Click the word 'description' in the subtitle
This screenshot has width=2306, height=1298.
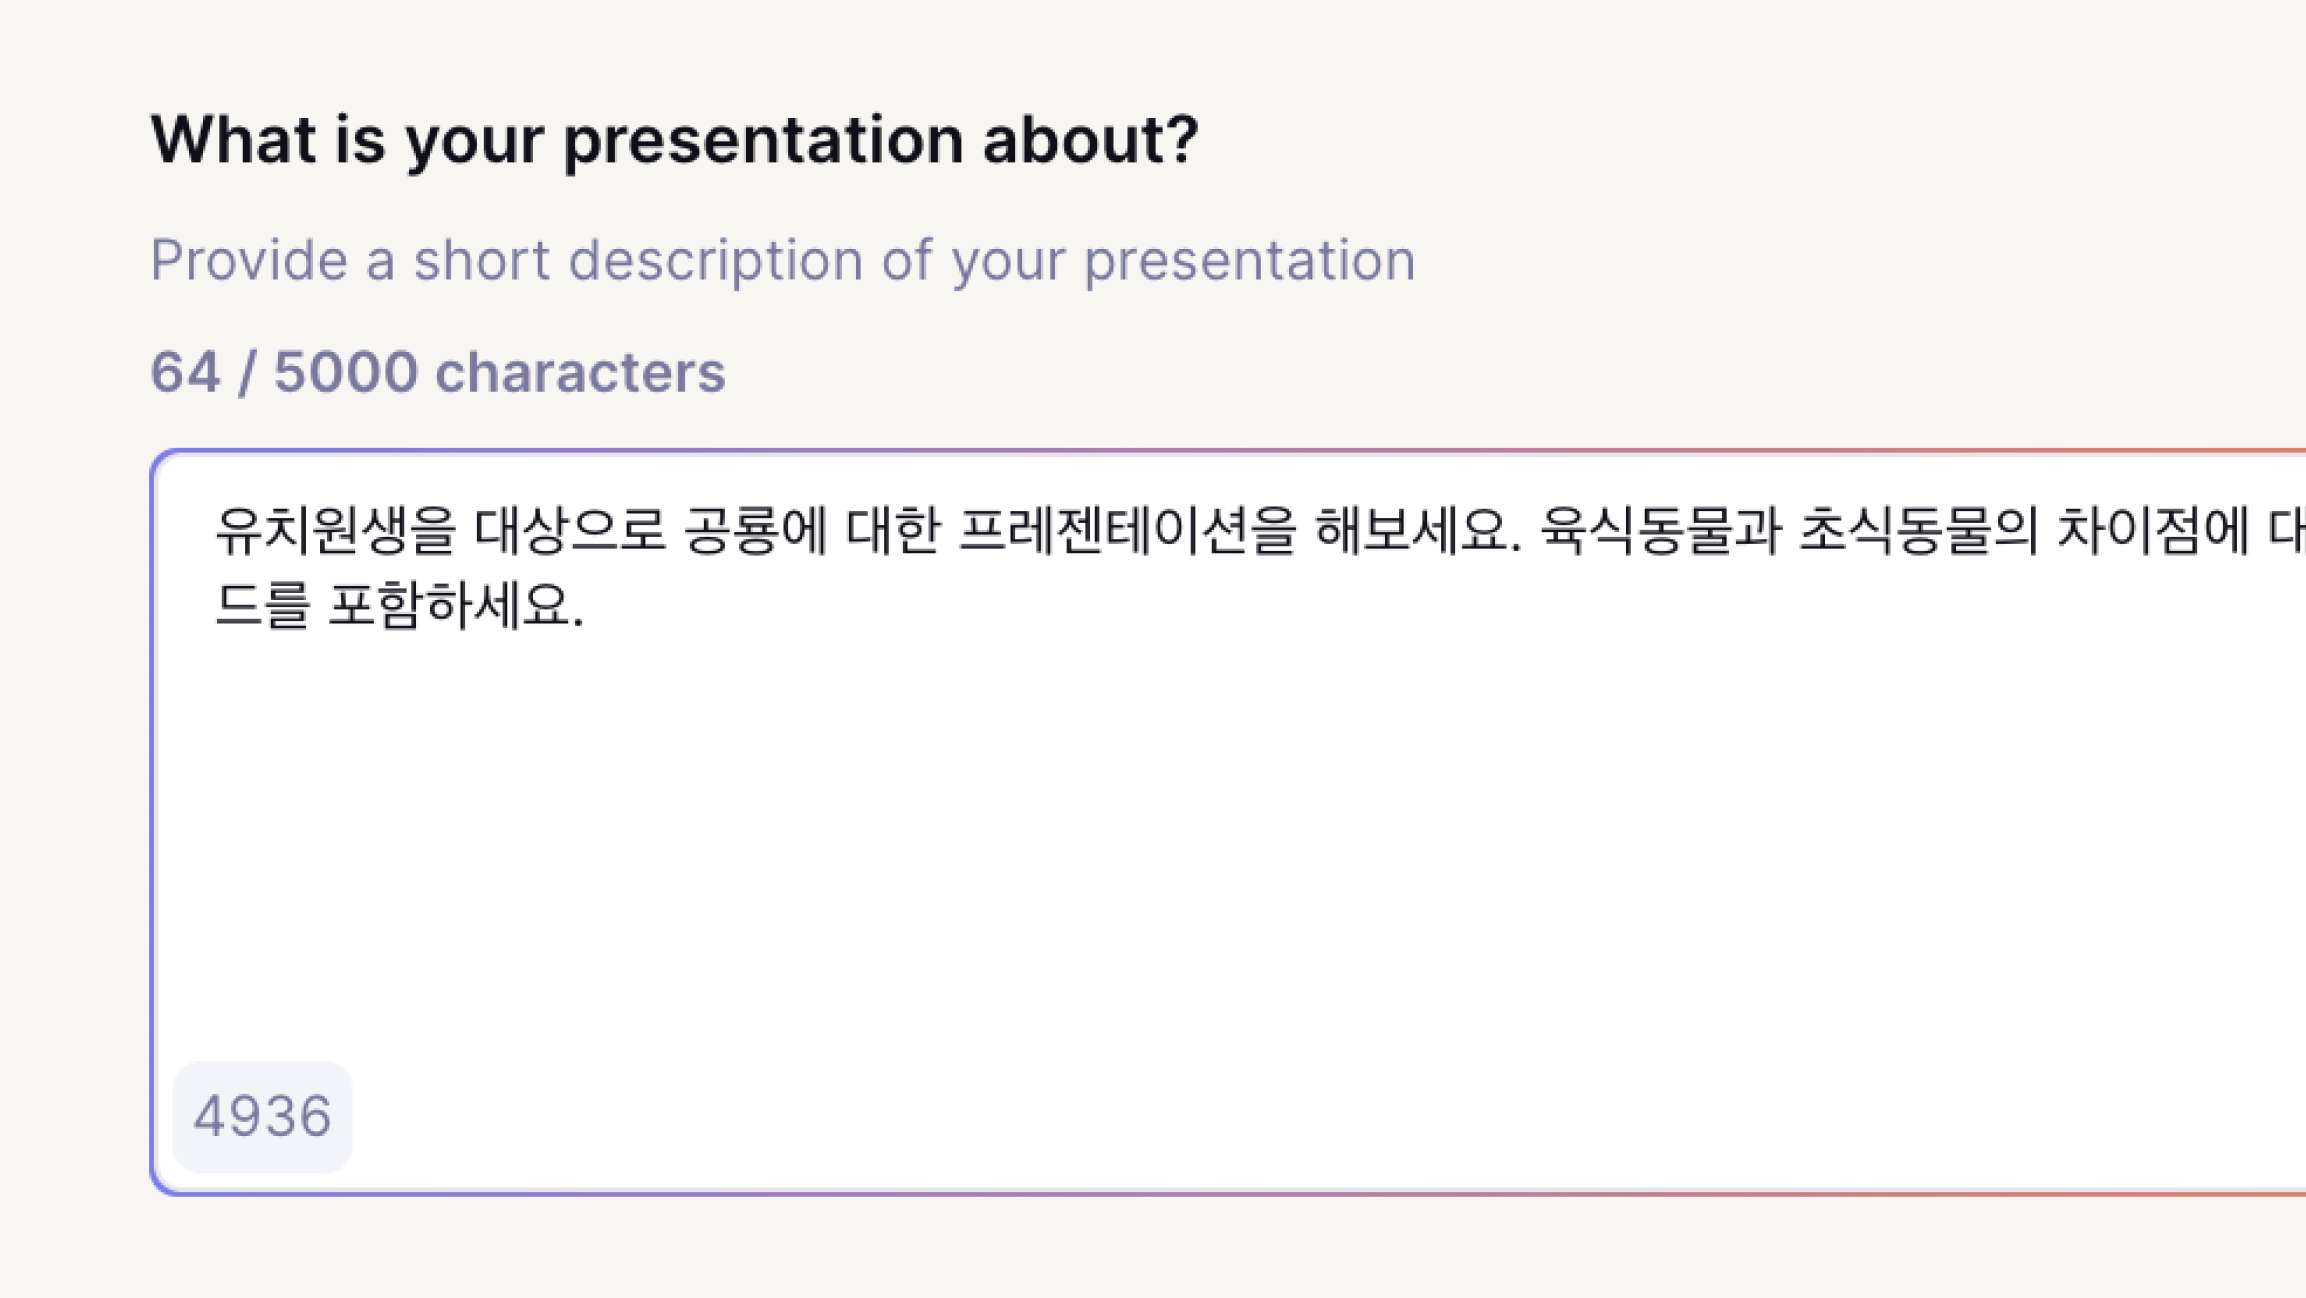[x=716, y=260]
